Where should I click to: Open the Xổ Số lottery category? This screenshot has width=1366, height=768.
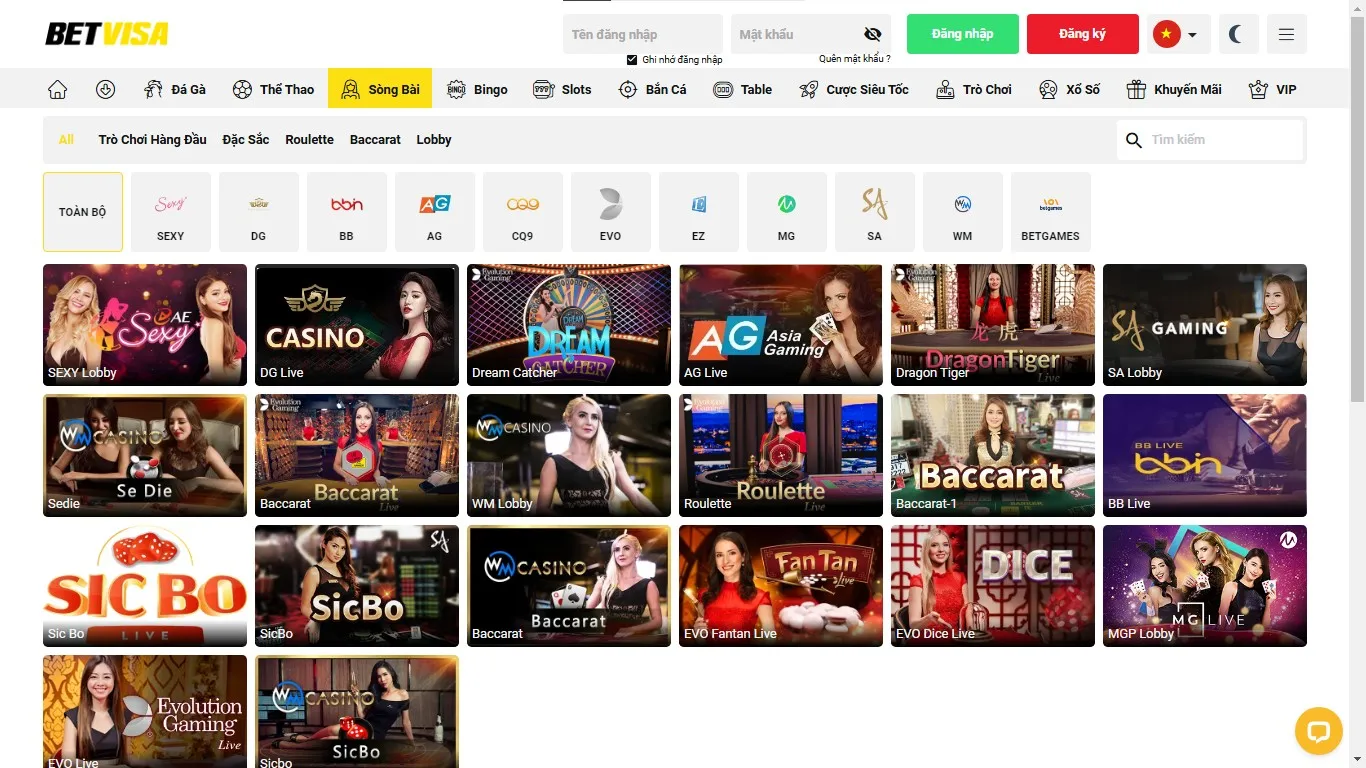pos(1070,89)
